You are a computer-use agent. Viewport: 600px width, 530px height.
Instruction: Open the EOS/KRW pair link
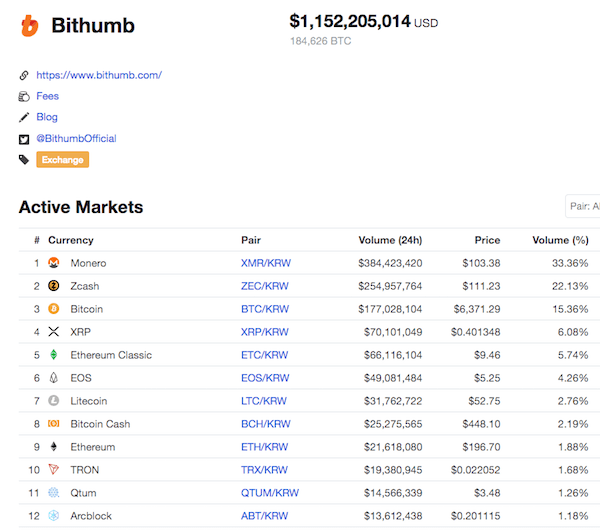pyautogui.click(x=265, y=378)
